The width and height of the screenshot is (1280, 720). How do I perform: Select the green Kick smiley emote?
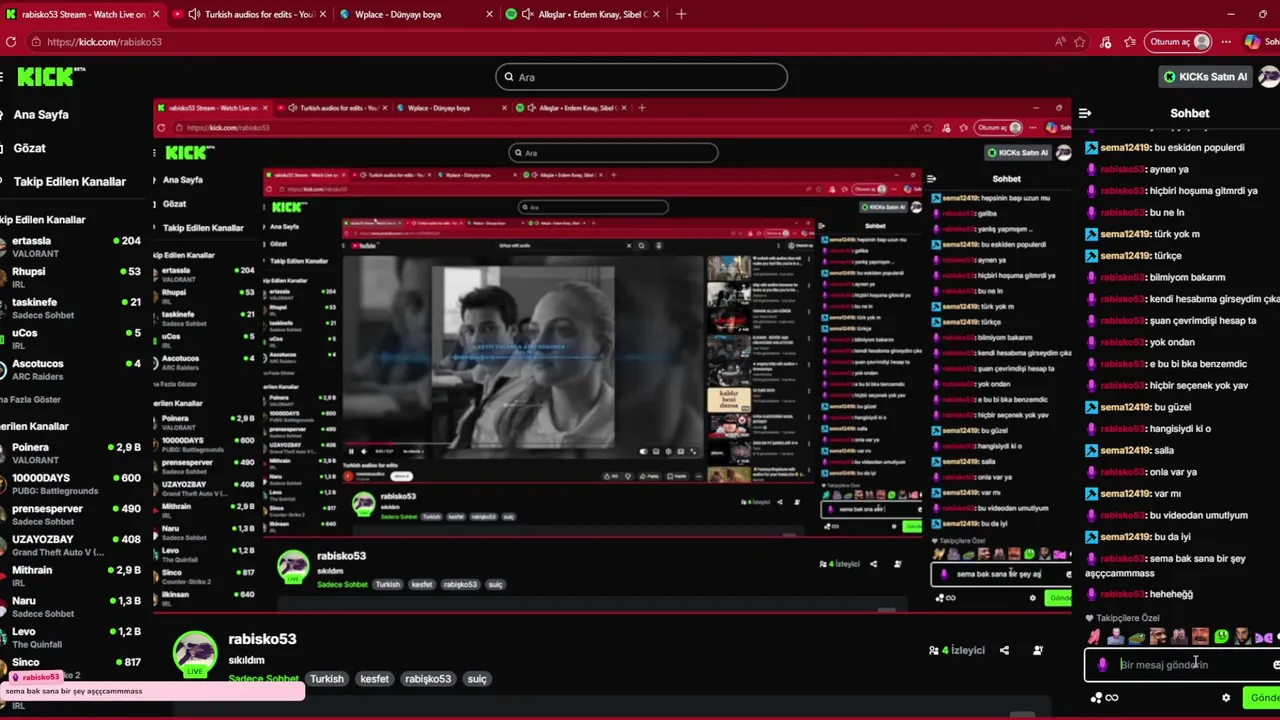[1221, 637]
